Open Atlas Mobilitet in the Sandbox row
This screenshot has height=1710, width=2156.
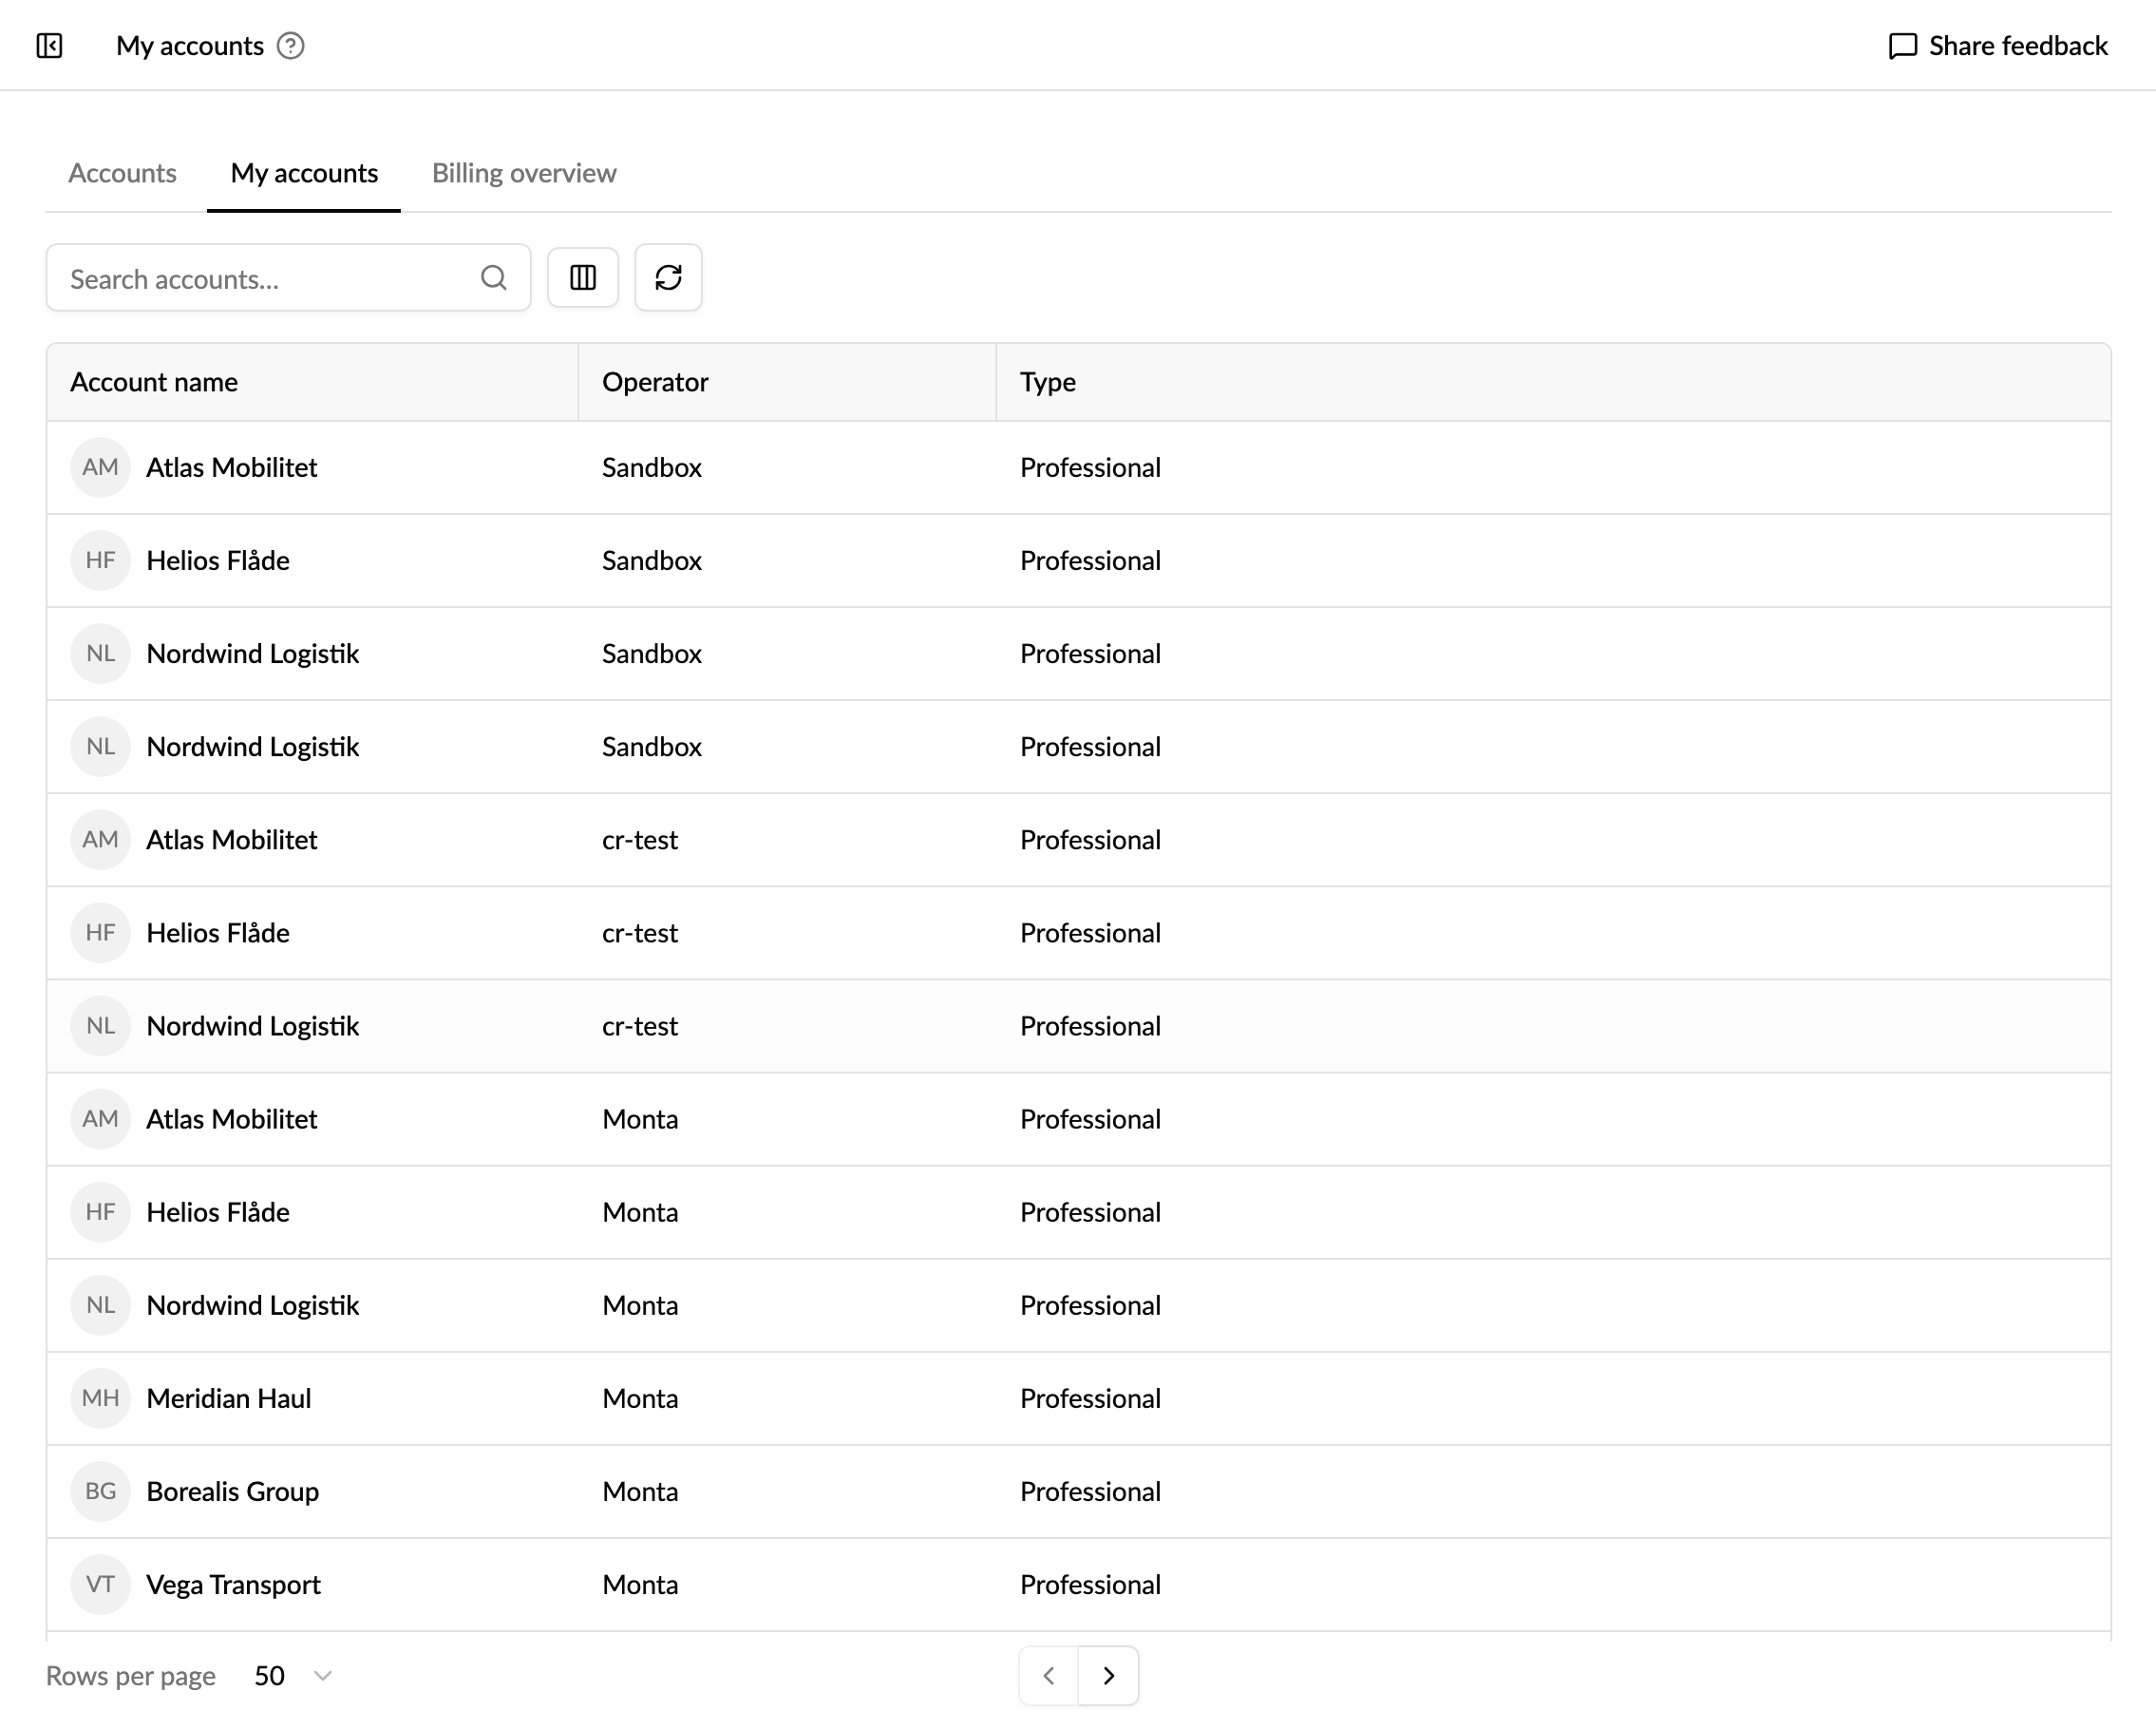point(232,467)
